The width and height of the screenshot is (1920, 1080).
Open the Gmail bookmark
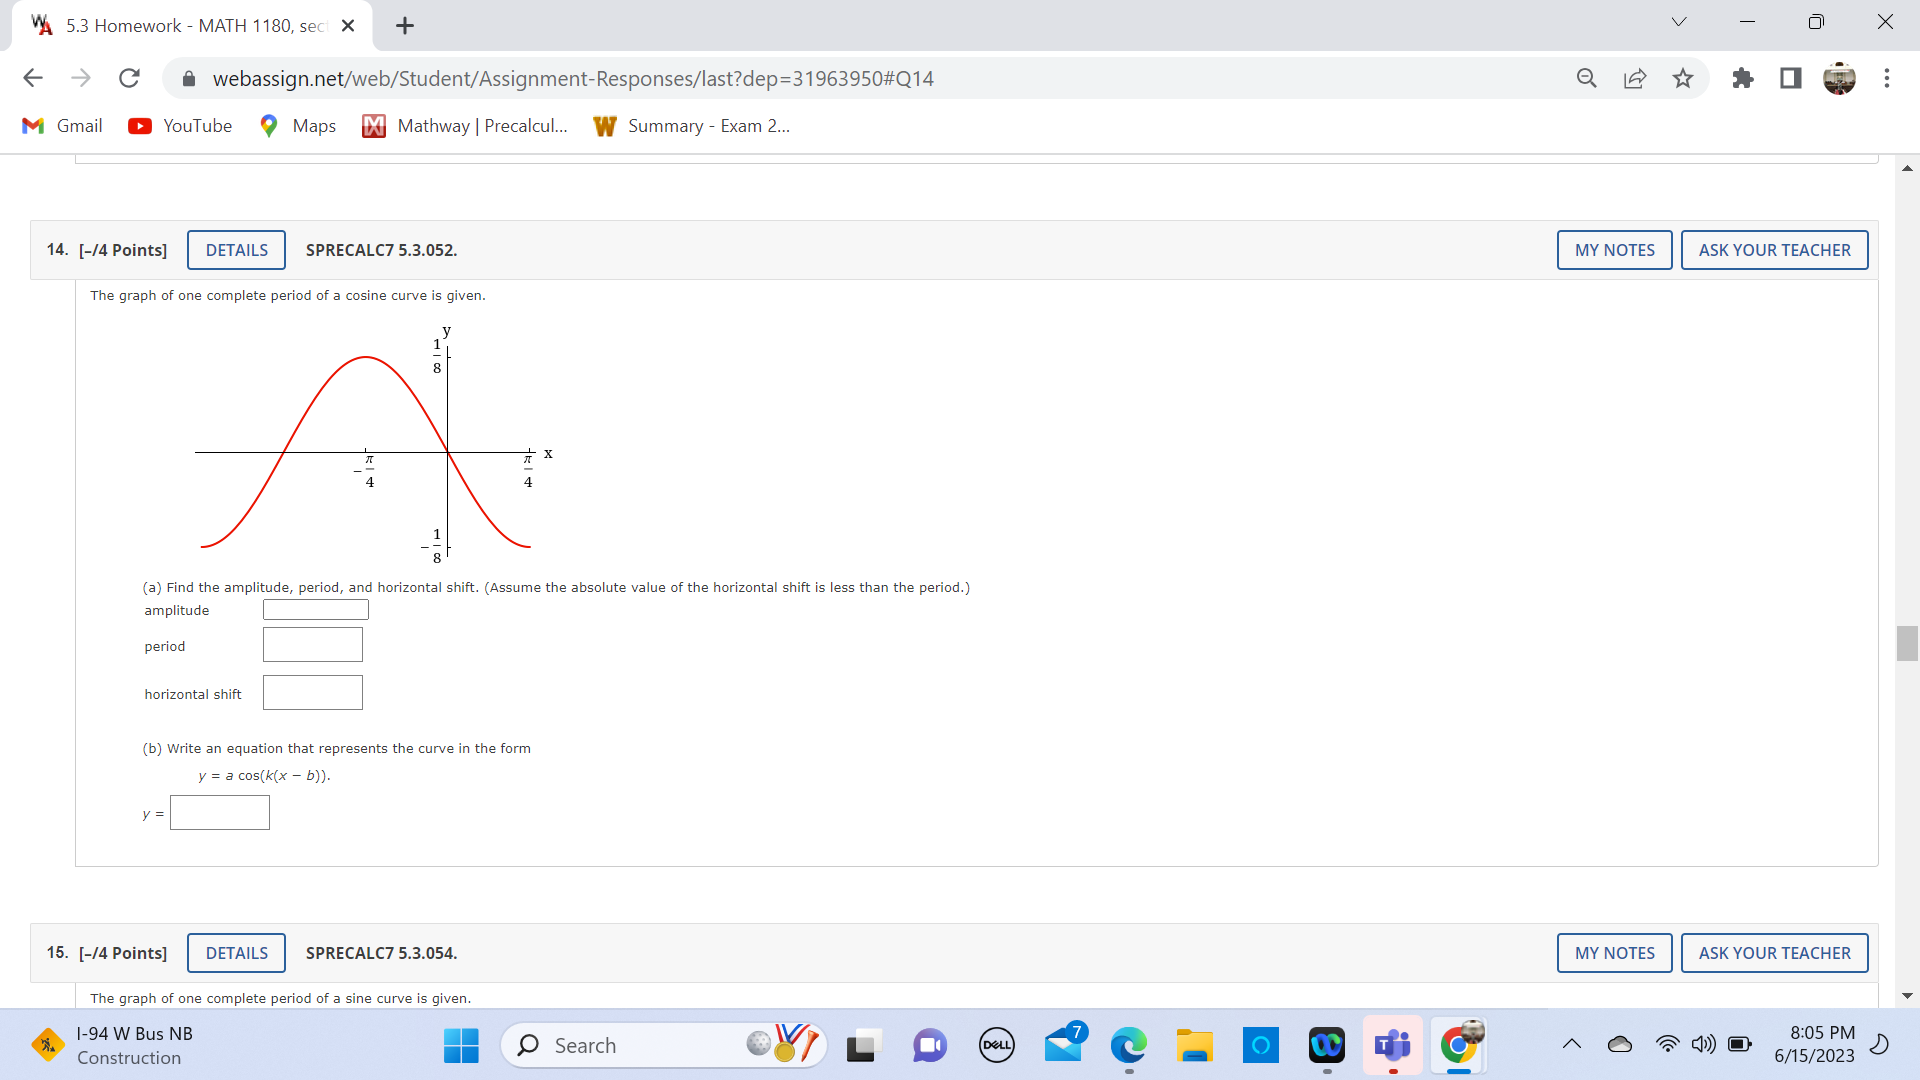click(62, 125)
